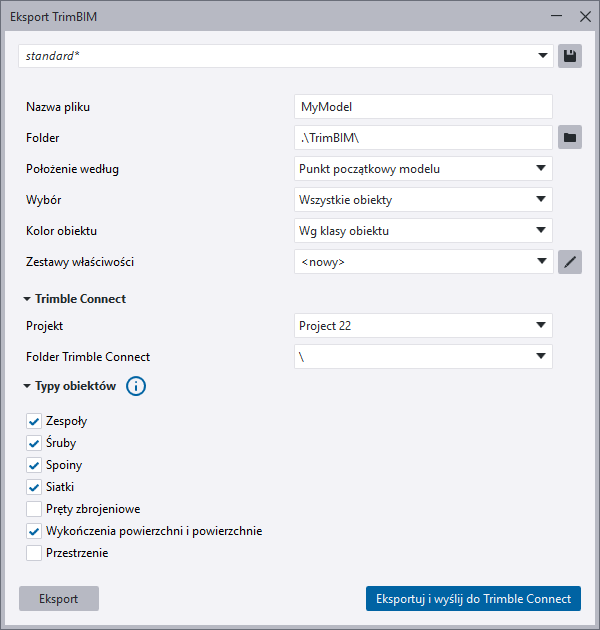This screenshot has width=600, height=630.
Task: Click the Eksport button
Action: click(59, 598)
